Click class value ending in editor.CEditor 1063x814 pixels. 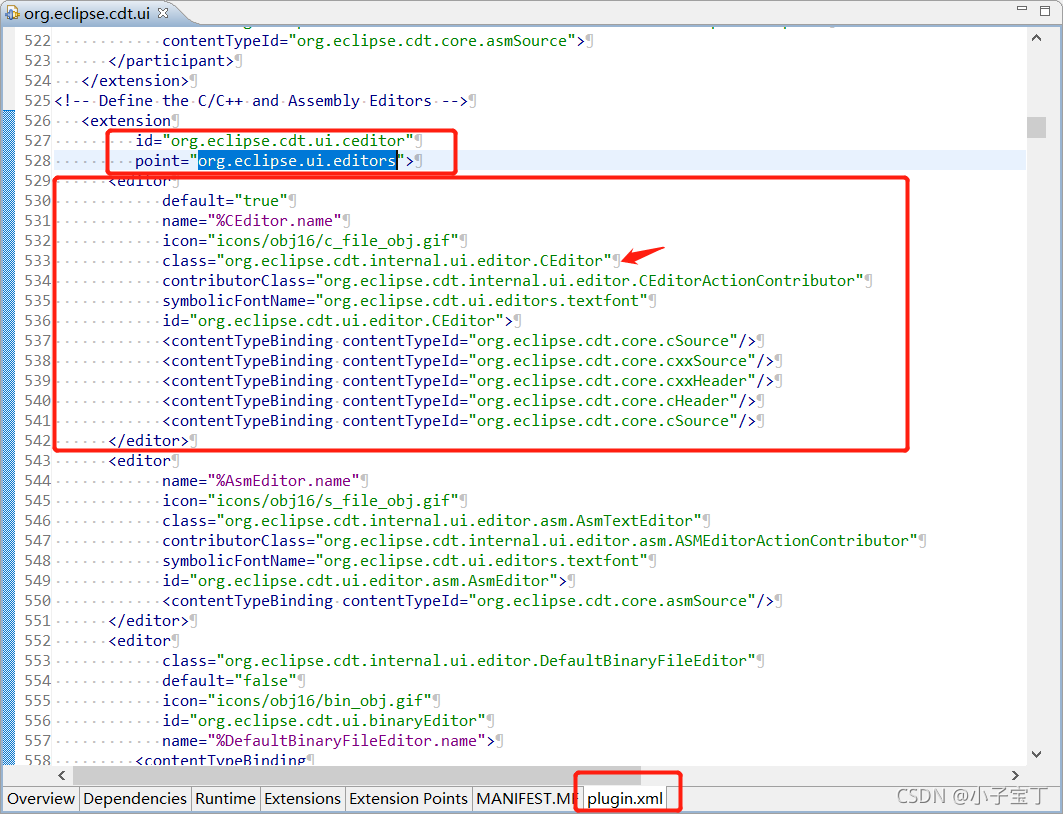pos(386,261)
